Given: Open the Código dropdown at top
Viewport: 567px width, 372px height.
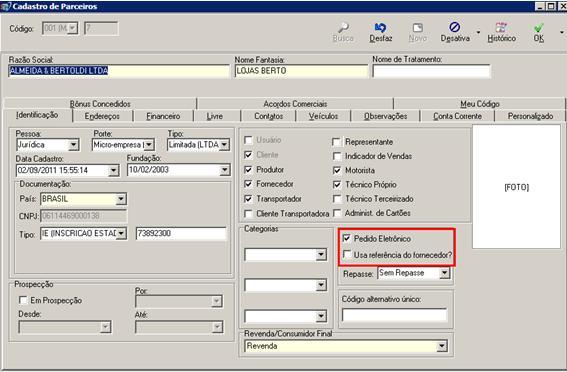Looking at the screenshot, I should pos(73,28).
